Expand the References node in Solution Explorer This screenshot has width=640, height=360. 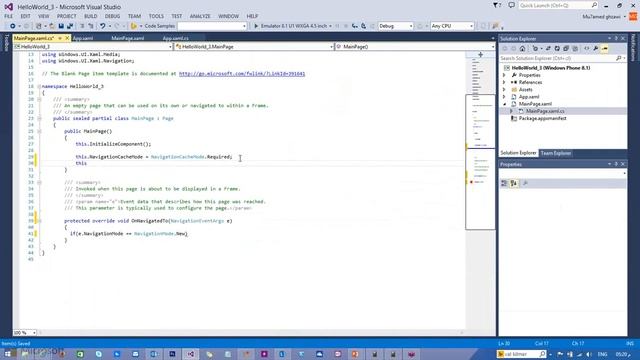[x=504, y=82]
